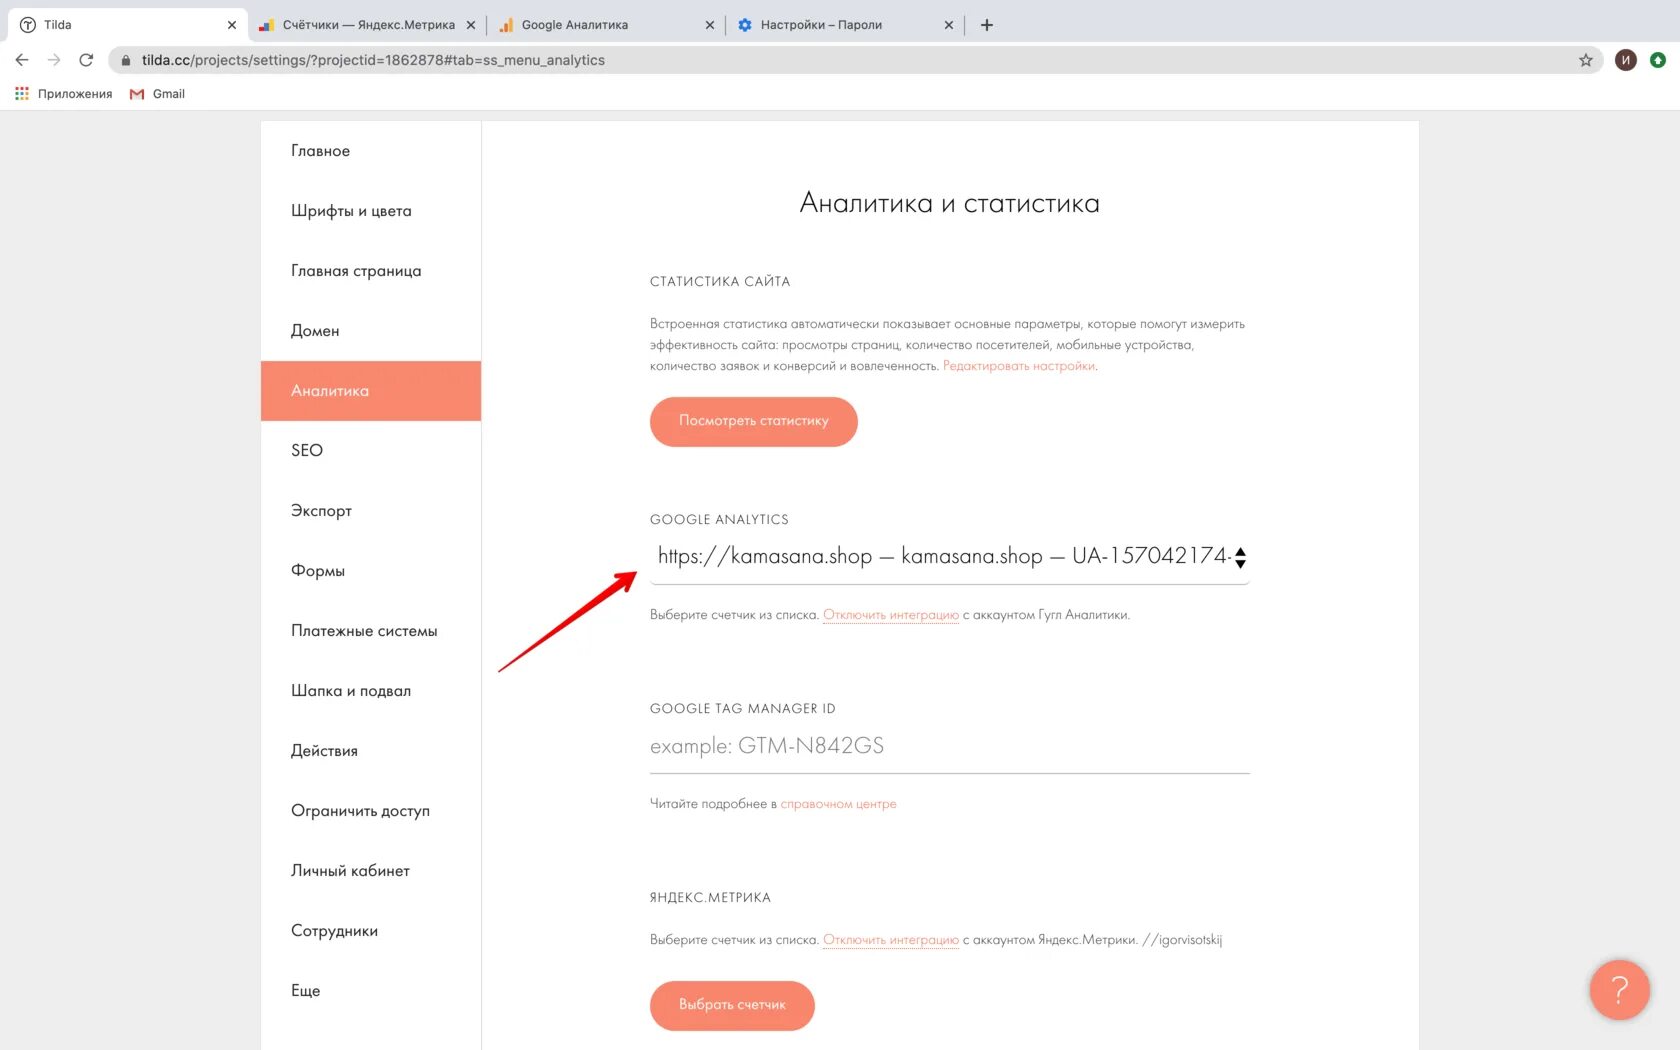Open справочном центре link
Screen dimensions: 1680x1050
coord(838,804)
